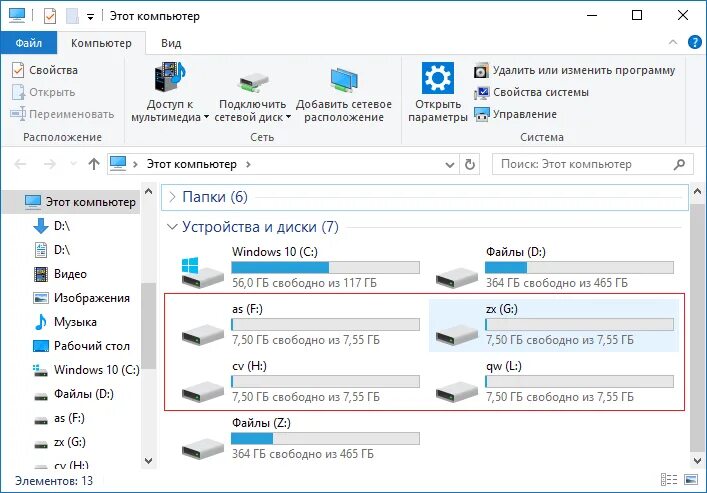Switch to the Вид ribbon tab
The width and height of the screenshot is (707, 493).
click(x=171, y=43)
